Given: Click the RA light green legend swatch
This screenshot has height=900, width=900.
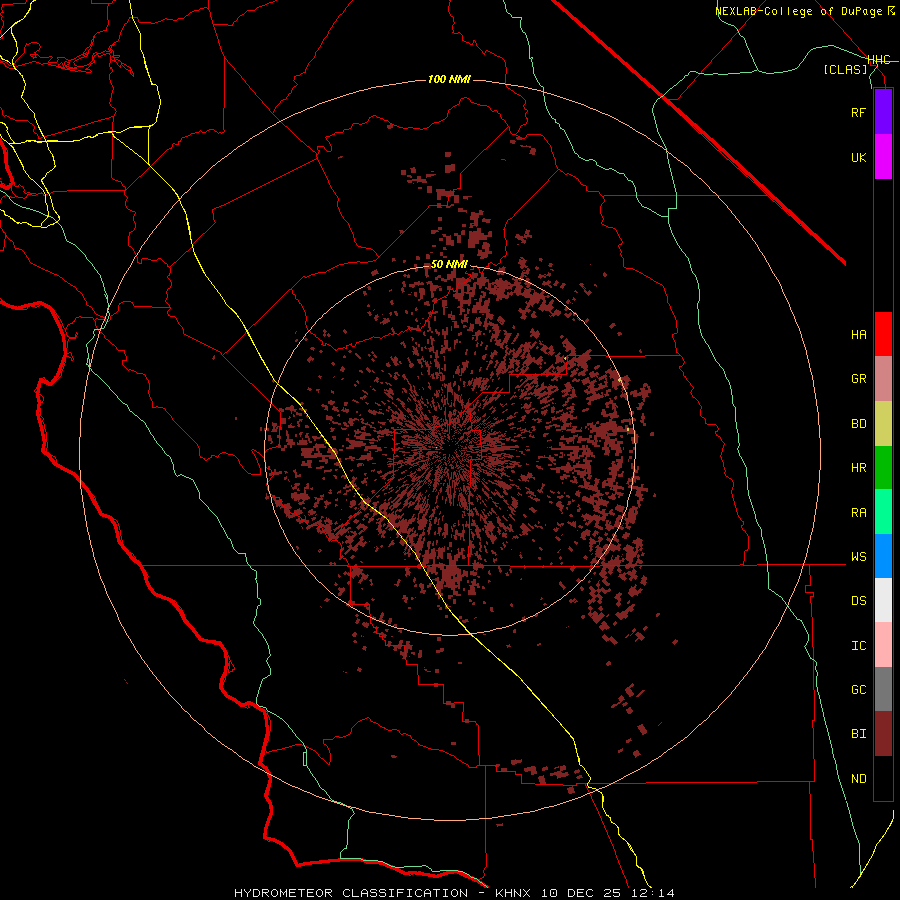Looking at the screenshot, I should point(883,512).
